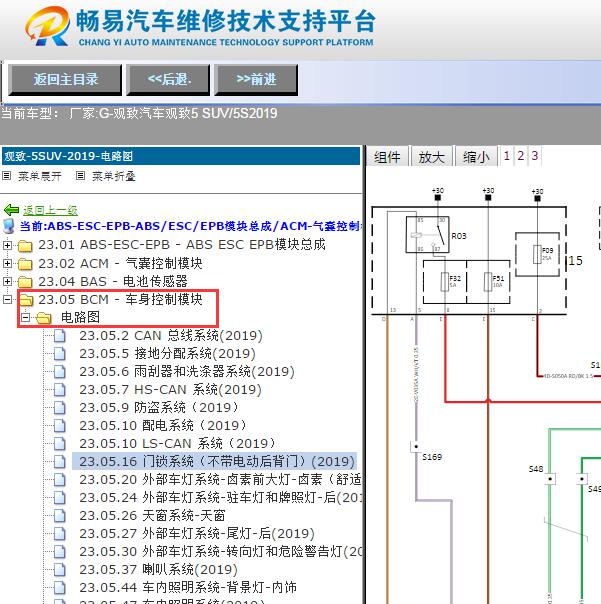Viewport: 601px width, 604px height.
Task: Open 23.05.2 CAN 总线系统 diagram
Action: pos(171,336)
